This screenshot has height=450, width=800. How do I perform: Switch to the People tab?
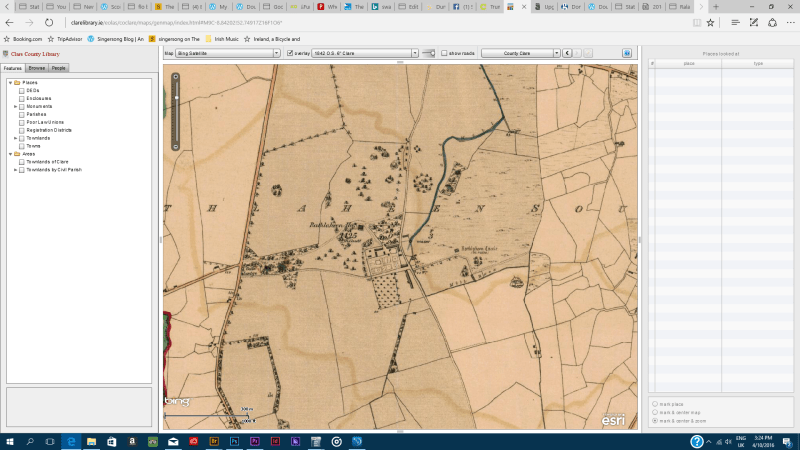tap(59, 68)
